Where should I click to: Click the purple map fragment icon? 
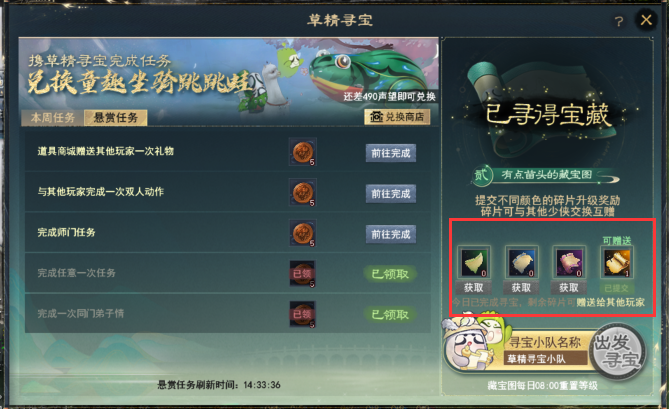click(569, 262)
